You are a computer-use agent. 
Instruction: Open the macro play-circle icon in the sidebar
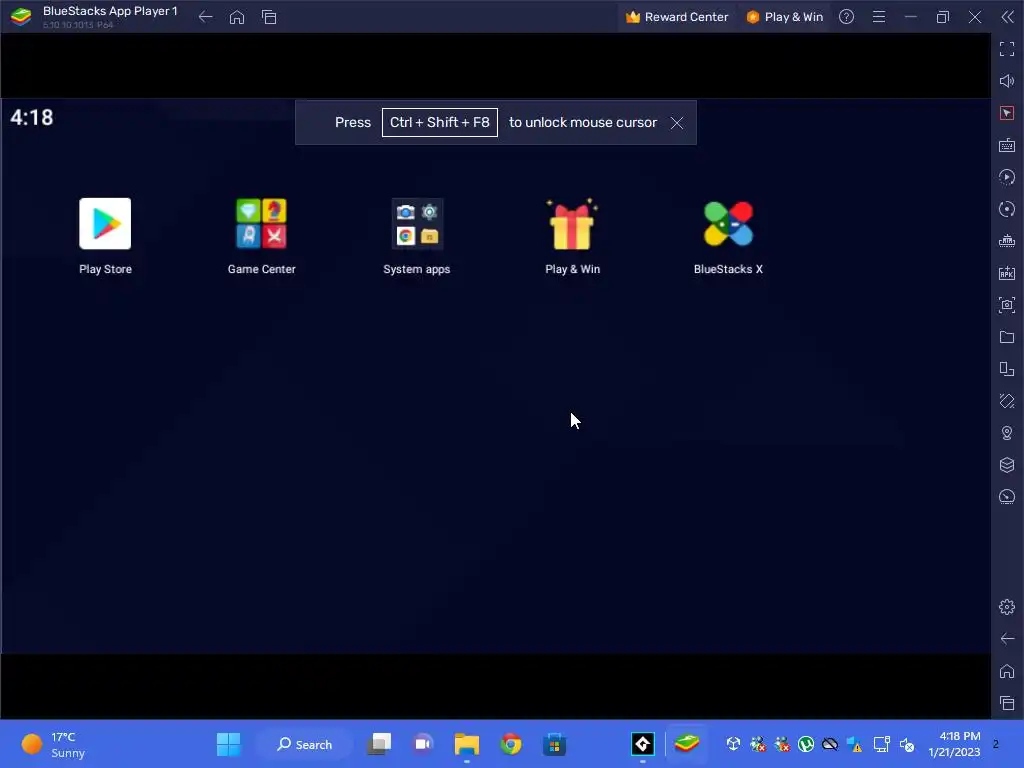pos(1007,177)
